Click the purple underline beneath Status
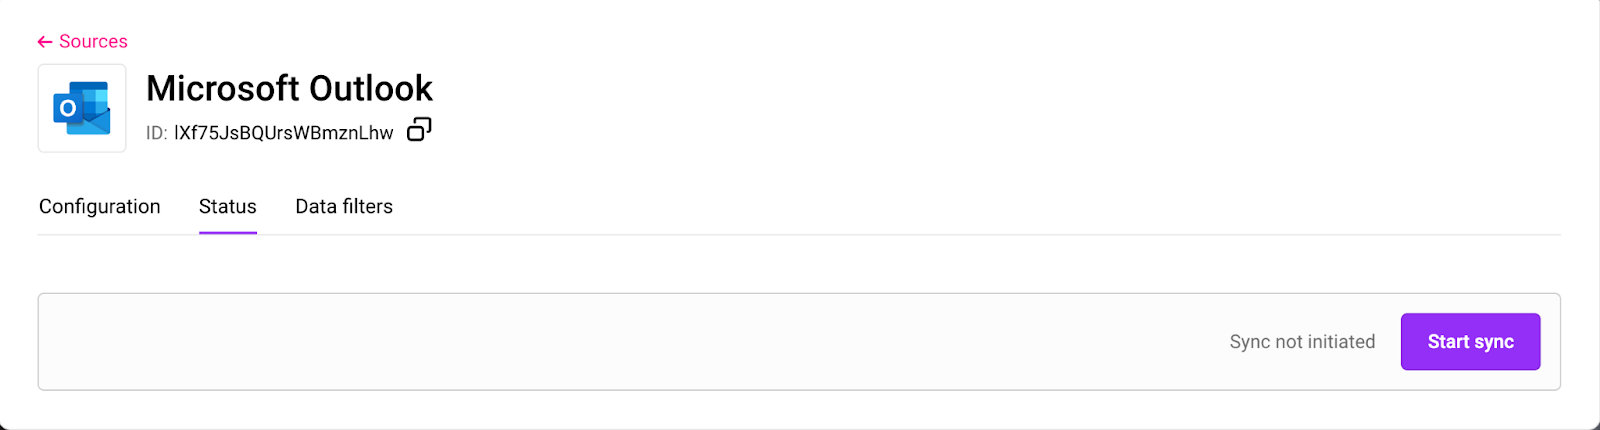Image resolution: width=1600 pixels, height=430 pixels. click(x=228, y=232)
